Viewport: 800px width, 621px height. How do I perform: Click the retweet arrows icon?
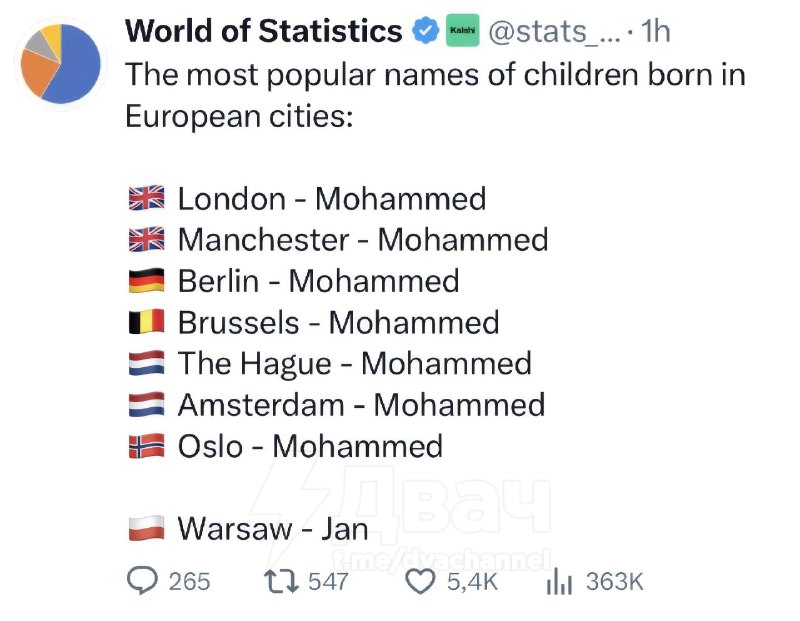coord(280,581)
